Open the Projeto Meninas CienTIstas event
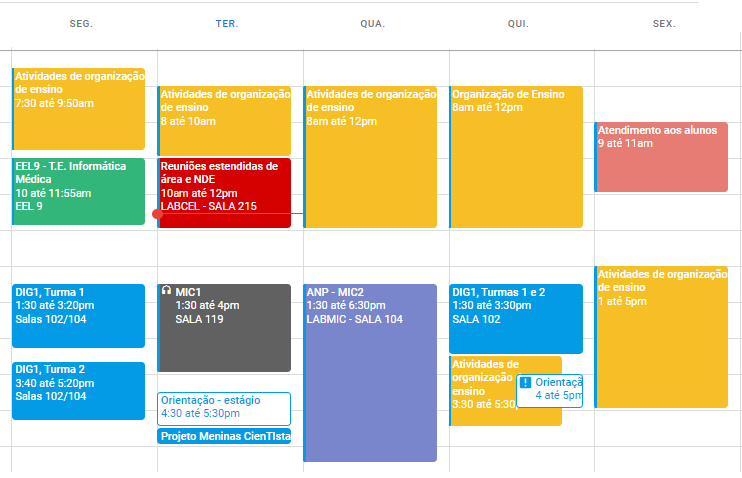 tap(225, 436)
